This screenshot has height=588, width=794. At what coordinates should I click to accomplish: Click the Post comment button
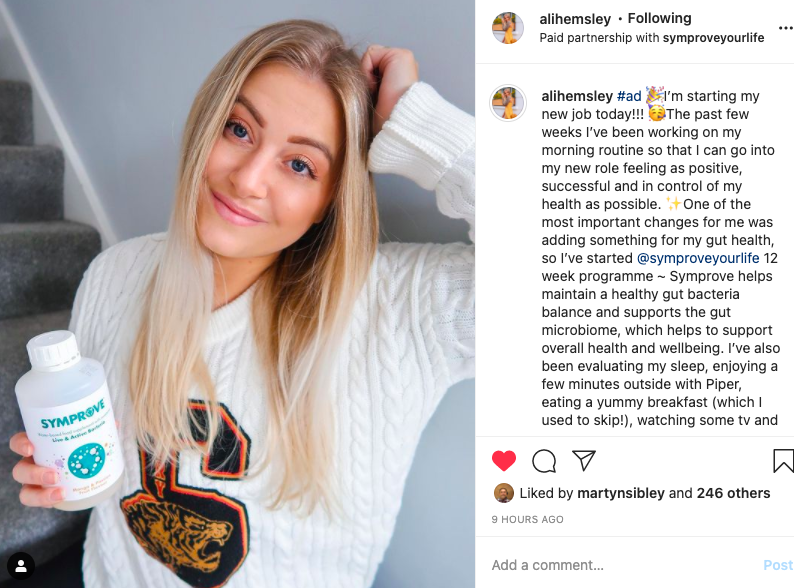tap(778, 565)
